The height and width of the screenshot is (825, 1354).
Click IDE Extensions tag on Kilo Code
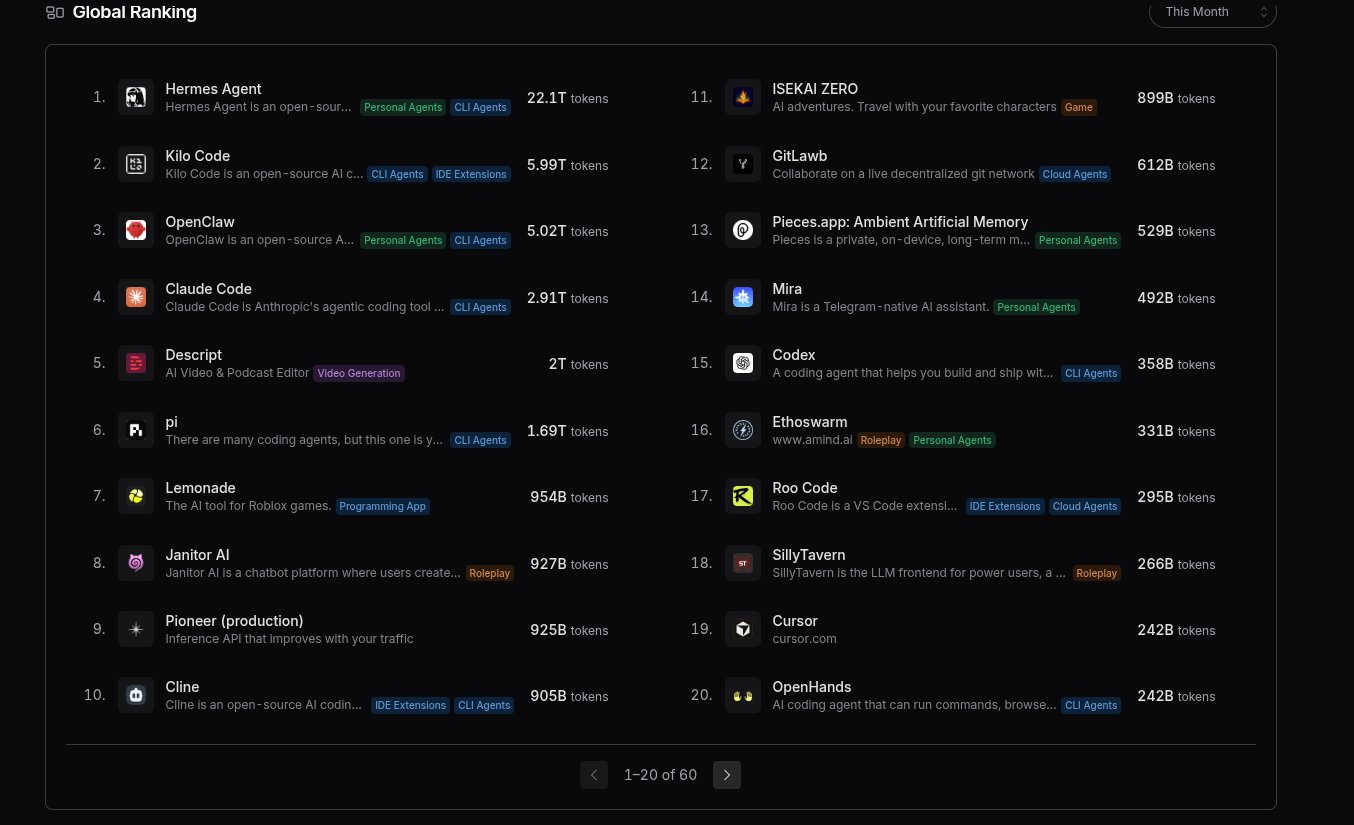point(470,174)
